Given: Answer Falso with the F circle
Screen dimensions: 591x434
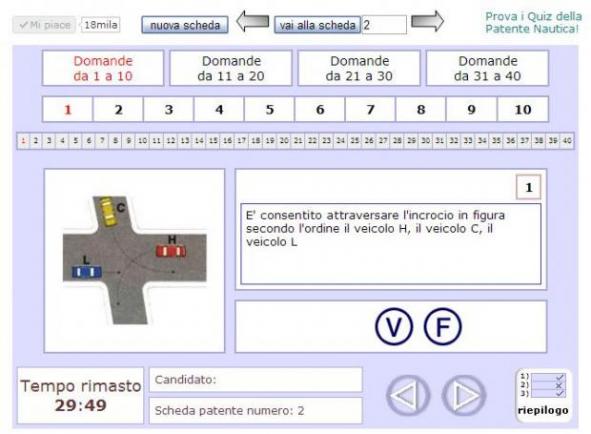Looking at the screenshot, I should coord(442,327).
